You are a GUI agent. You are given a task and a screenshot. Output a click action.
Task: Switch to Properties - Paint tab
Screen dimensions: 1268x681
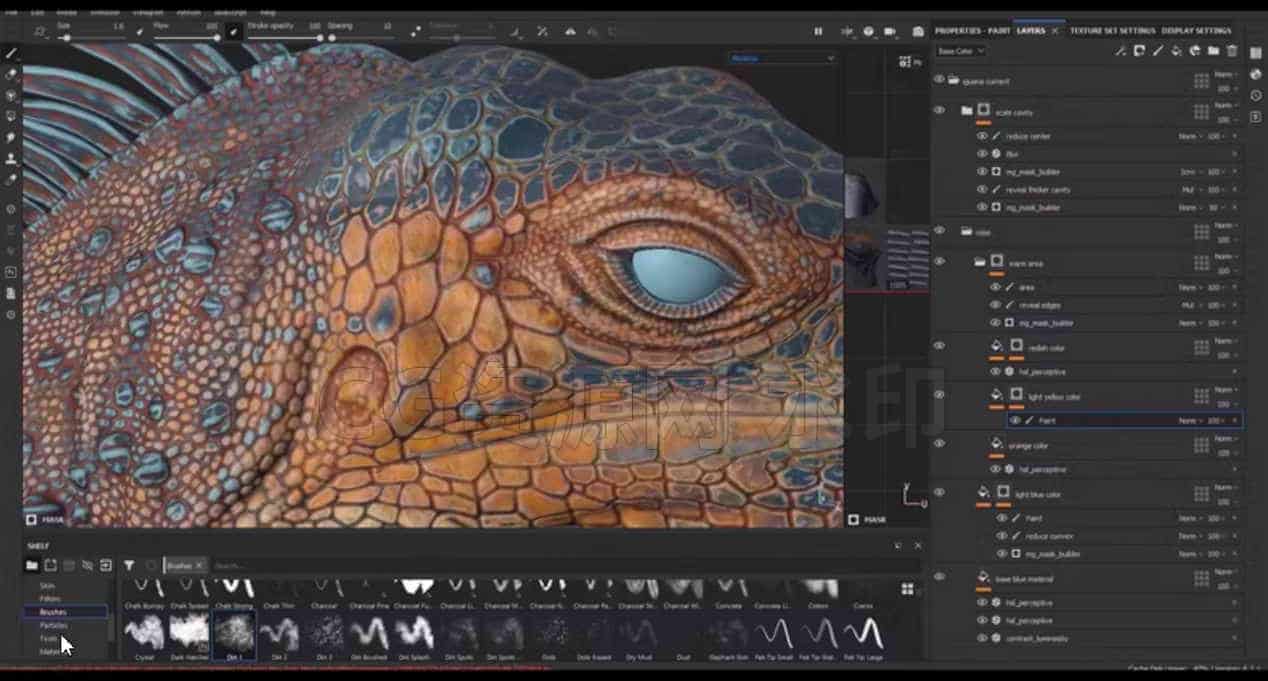click(x=972, y=31)
